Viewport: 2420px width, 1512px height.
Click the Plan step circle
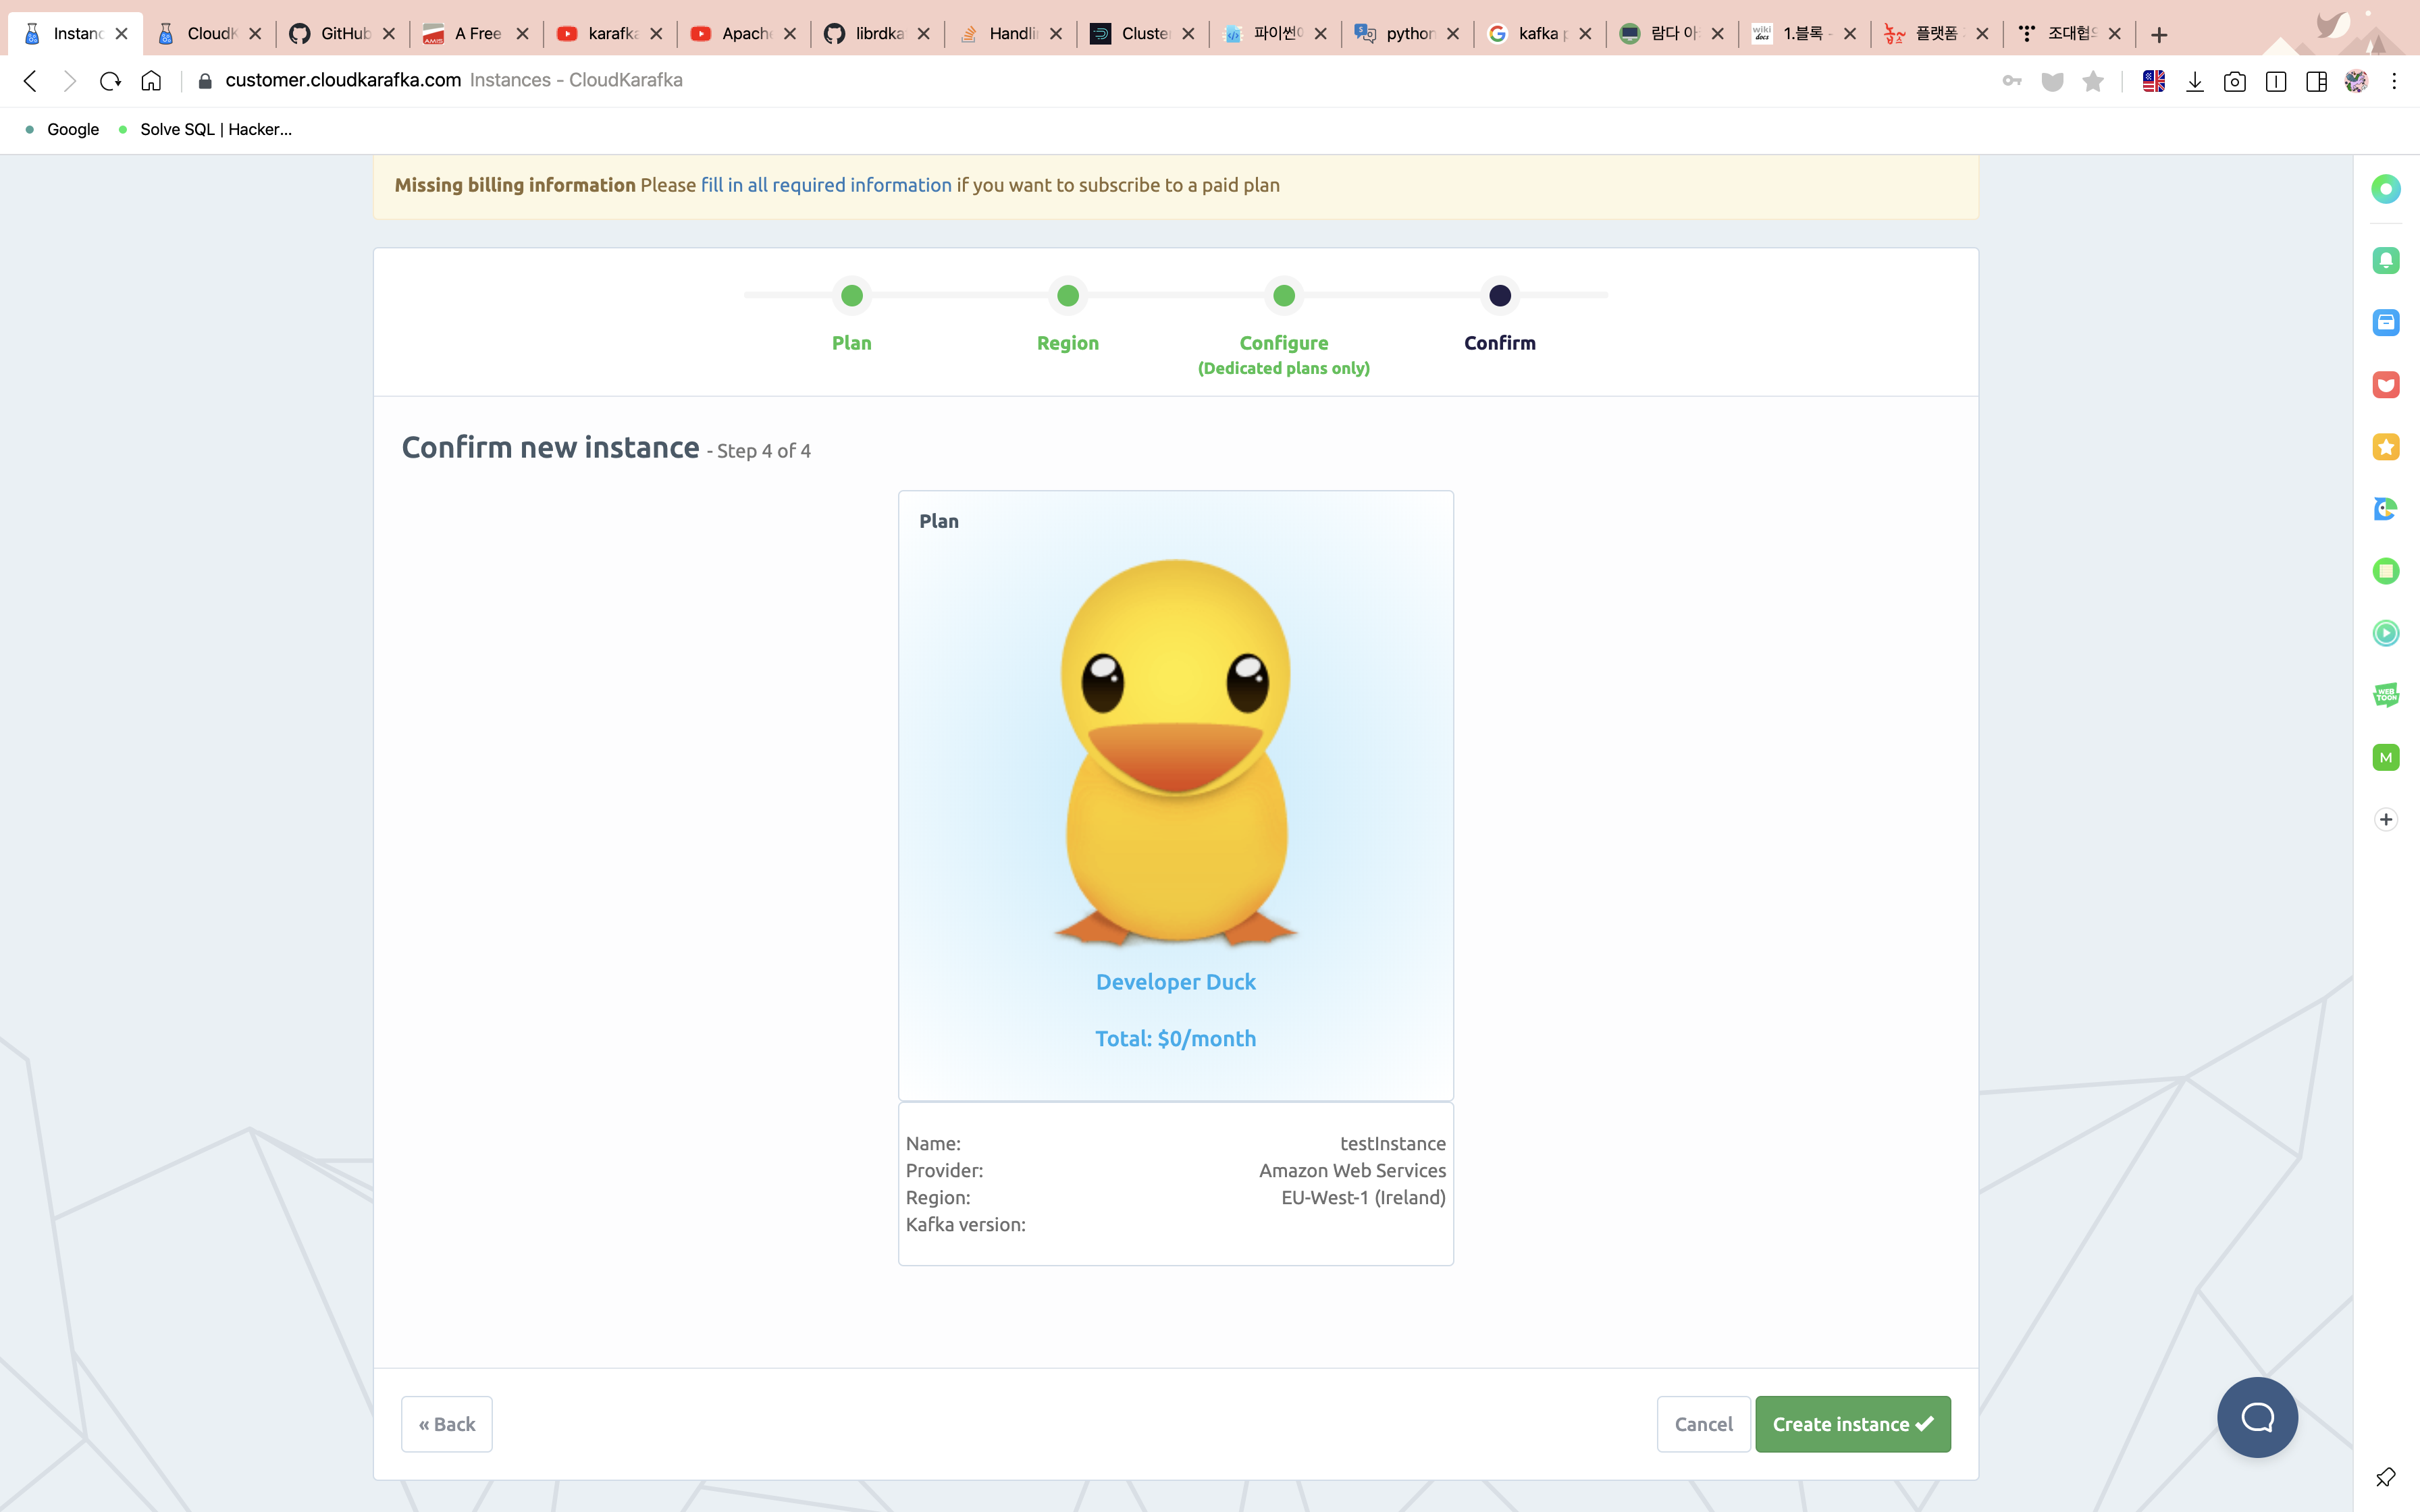tap(852, 296)
